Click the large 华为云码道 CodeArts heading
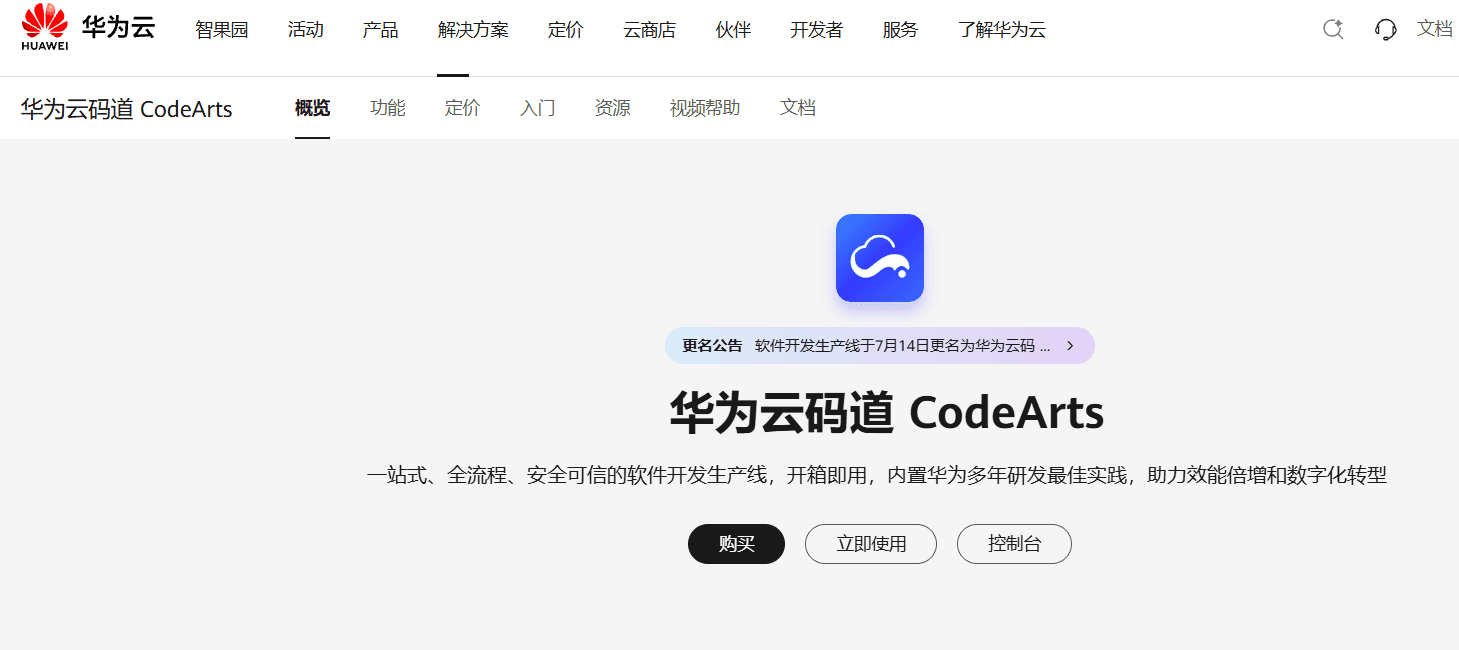Viewport: 1459px width, 650px height. [887, 412]
